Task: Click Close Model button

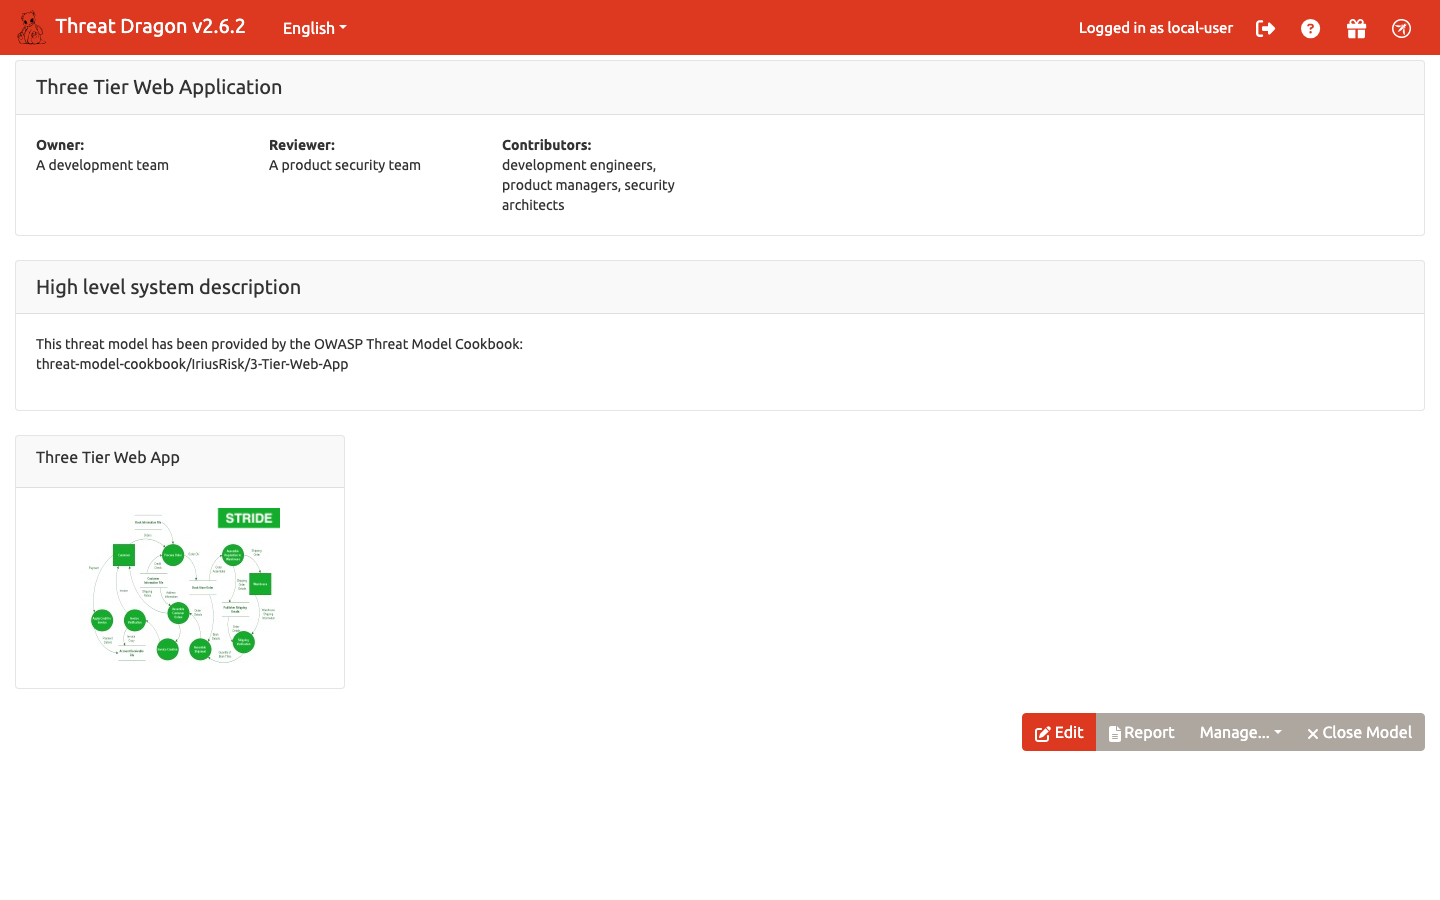Action: click(x=1359, y=732)
